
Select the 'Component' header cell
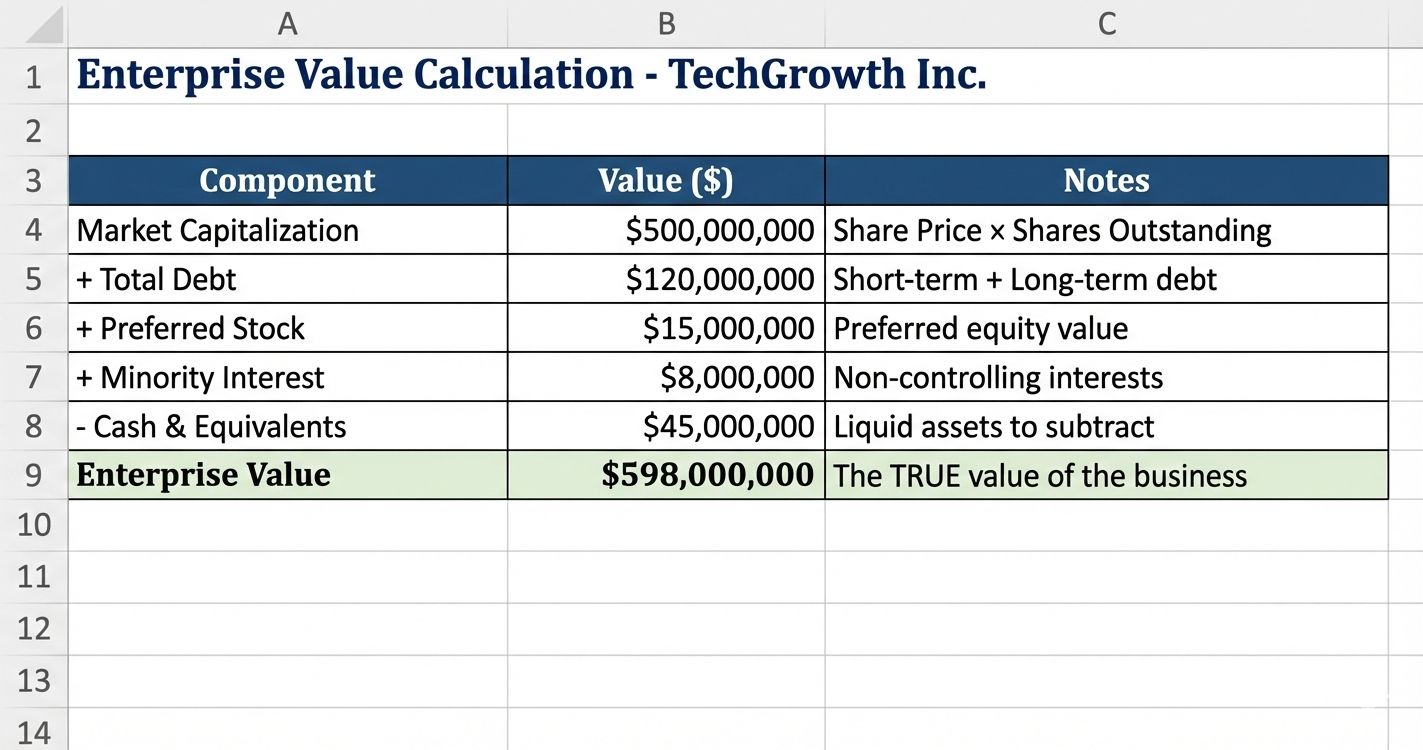click(288, 180)
